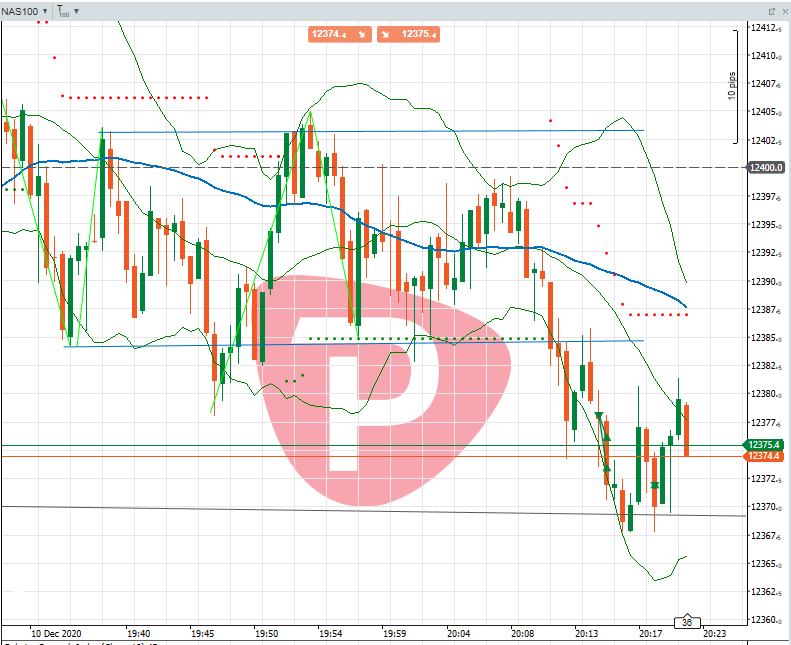Screen dimensions: 791x645
Task: Close the NAS100 chart
Action: click(785, 11)
